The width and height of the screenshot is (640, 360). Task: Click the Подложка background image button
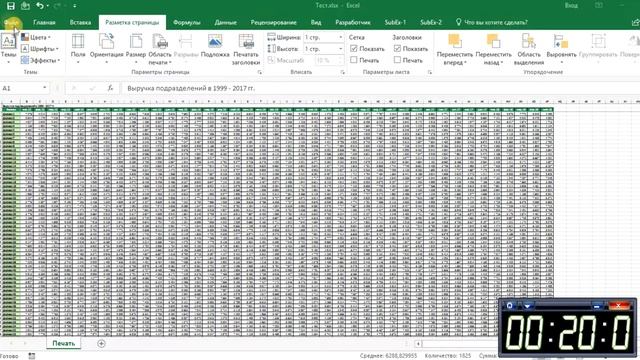(215, 47)
